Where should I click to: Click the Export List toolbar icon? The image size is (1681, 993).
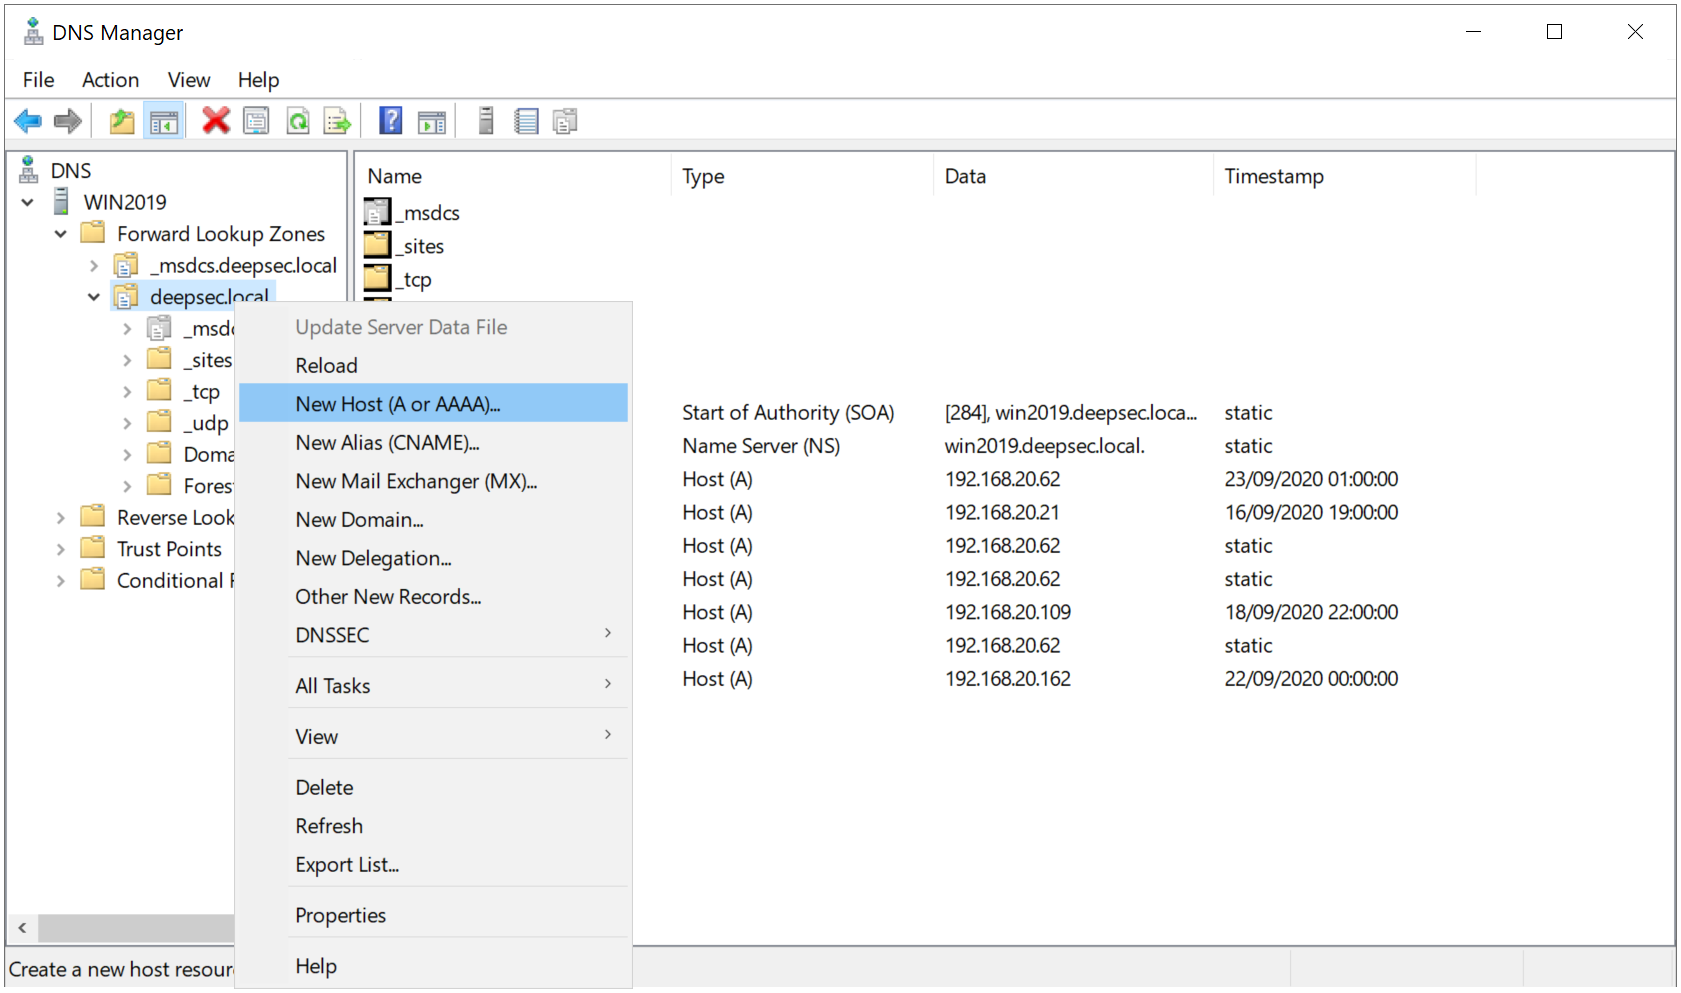(x=338, y=122)
